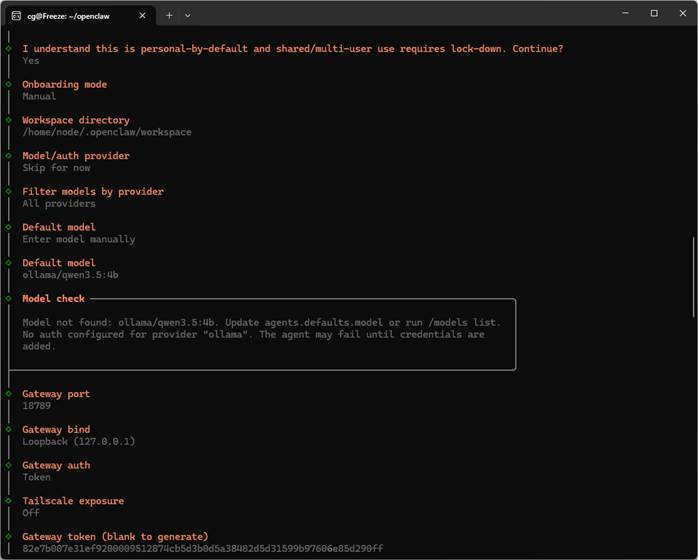
Task: Click the diamond marker beside Workspace directory
Action: (9, 120)
